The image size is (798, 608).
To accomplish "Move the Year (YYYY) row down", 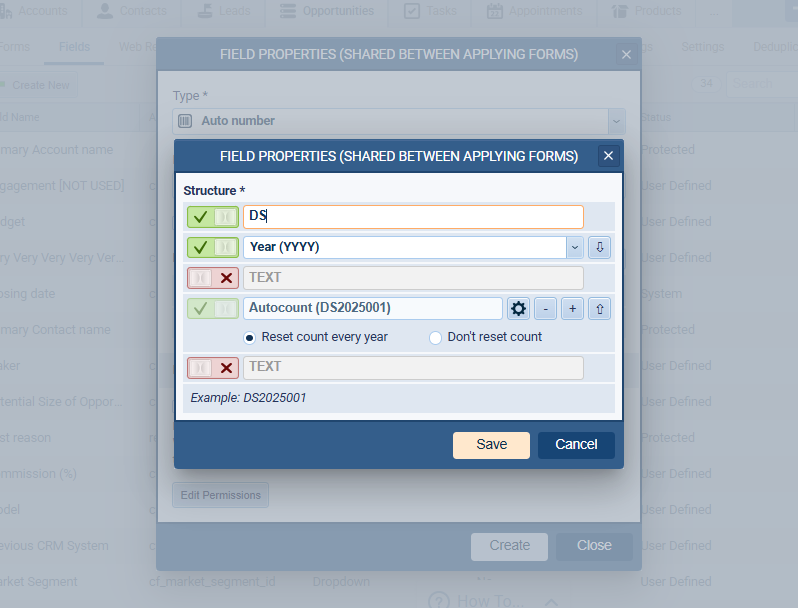I will (599, 247).
